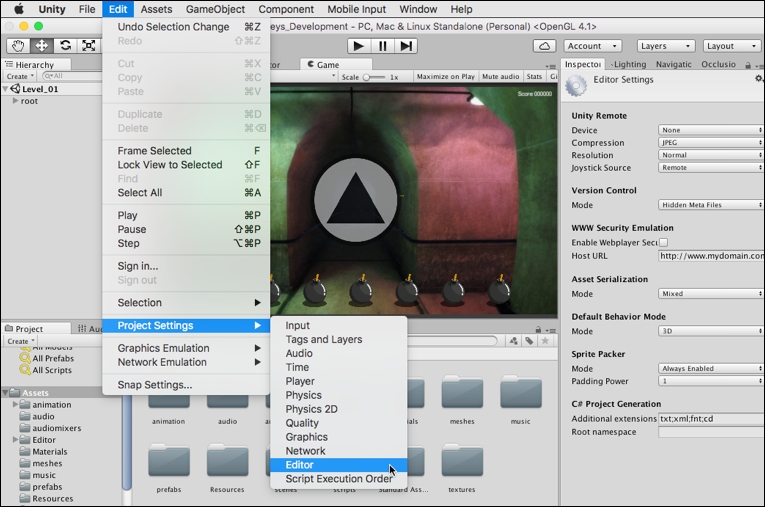Open Graphics Emulation submenu
This screenshot has height=507, width=765.
tap(186, 348)
